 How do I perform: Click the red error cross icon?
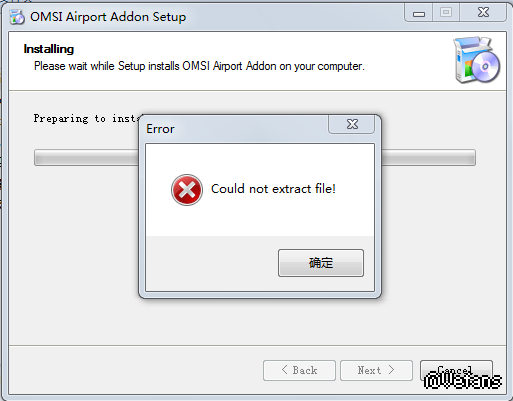[x=187, y=190]
